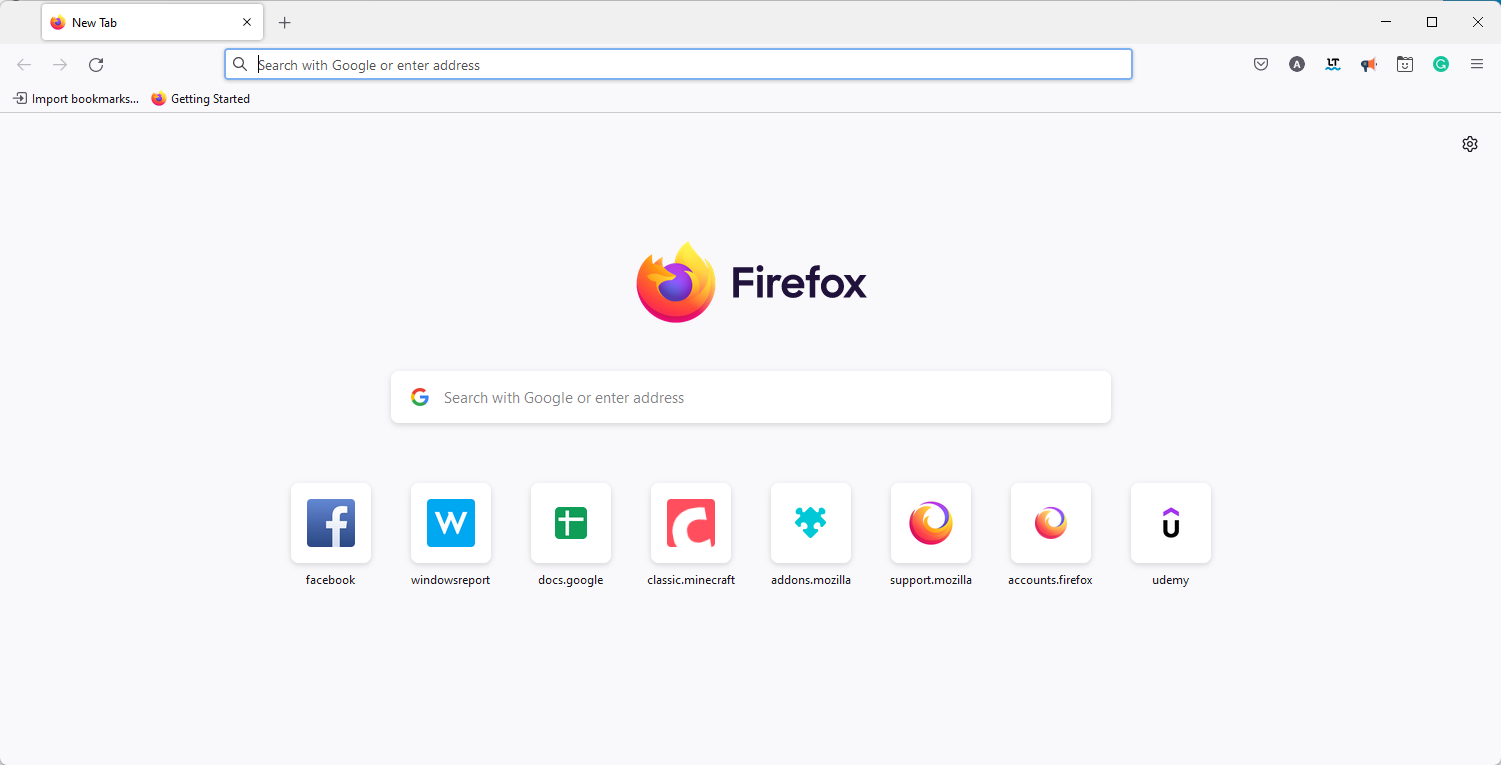Maximize the Firefox window

1432,22
